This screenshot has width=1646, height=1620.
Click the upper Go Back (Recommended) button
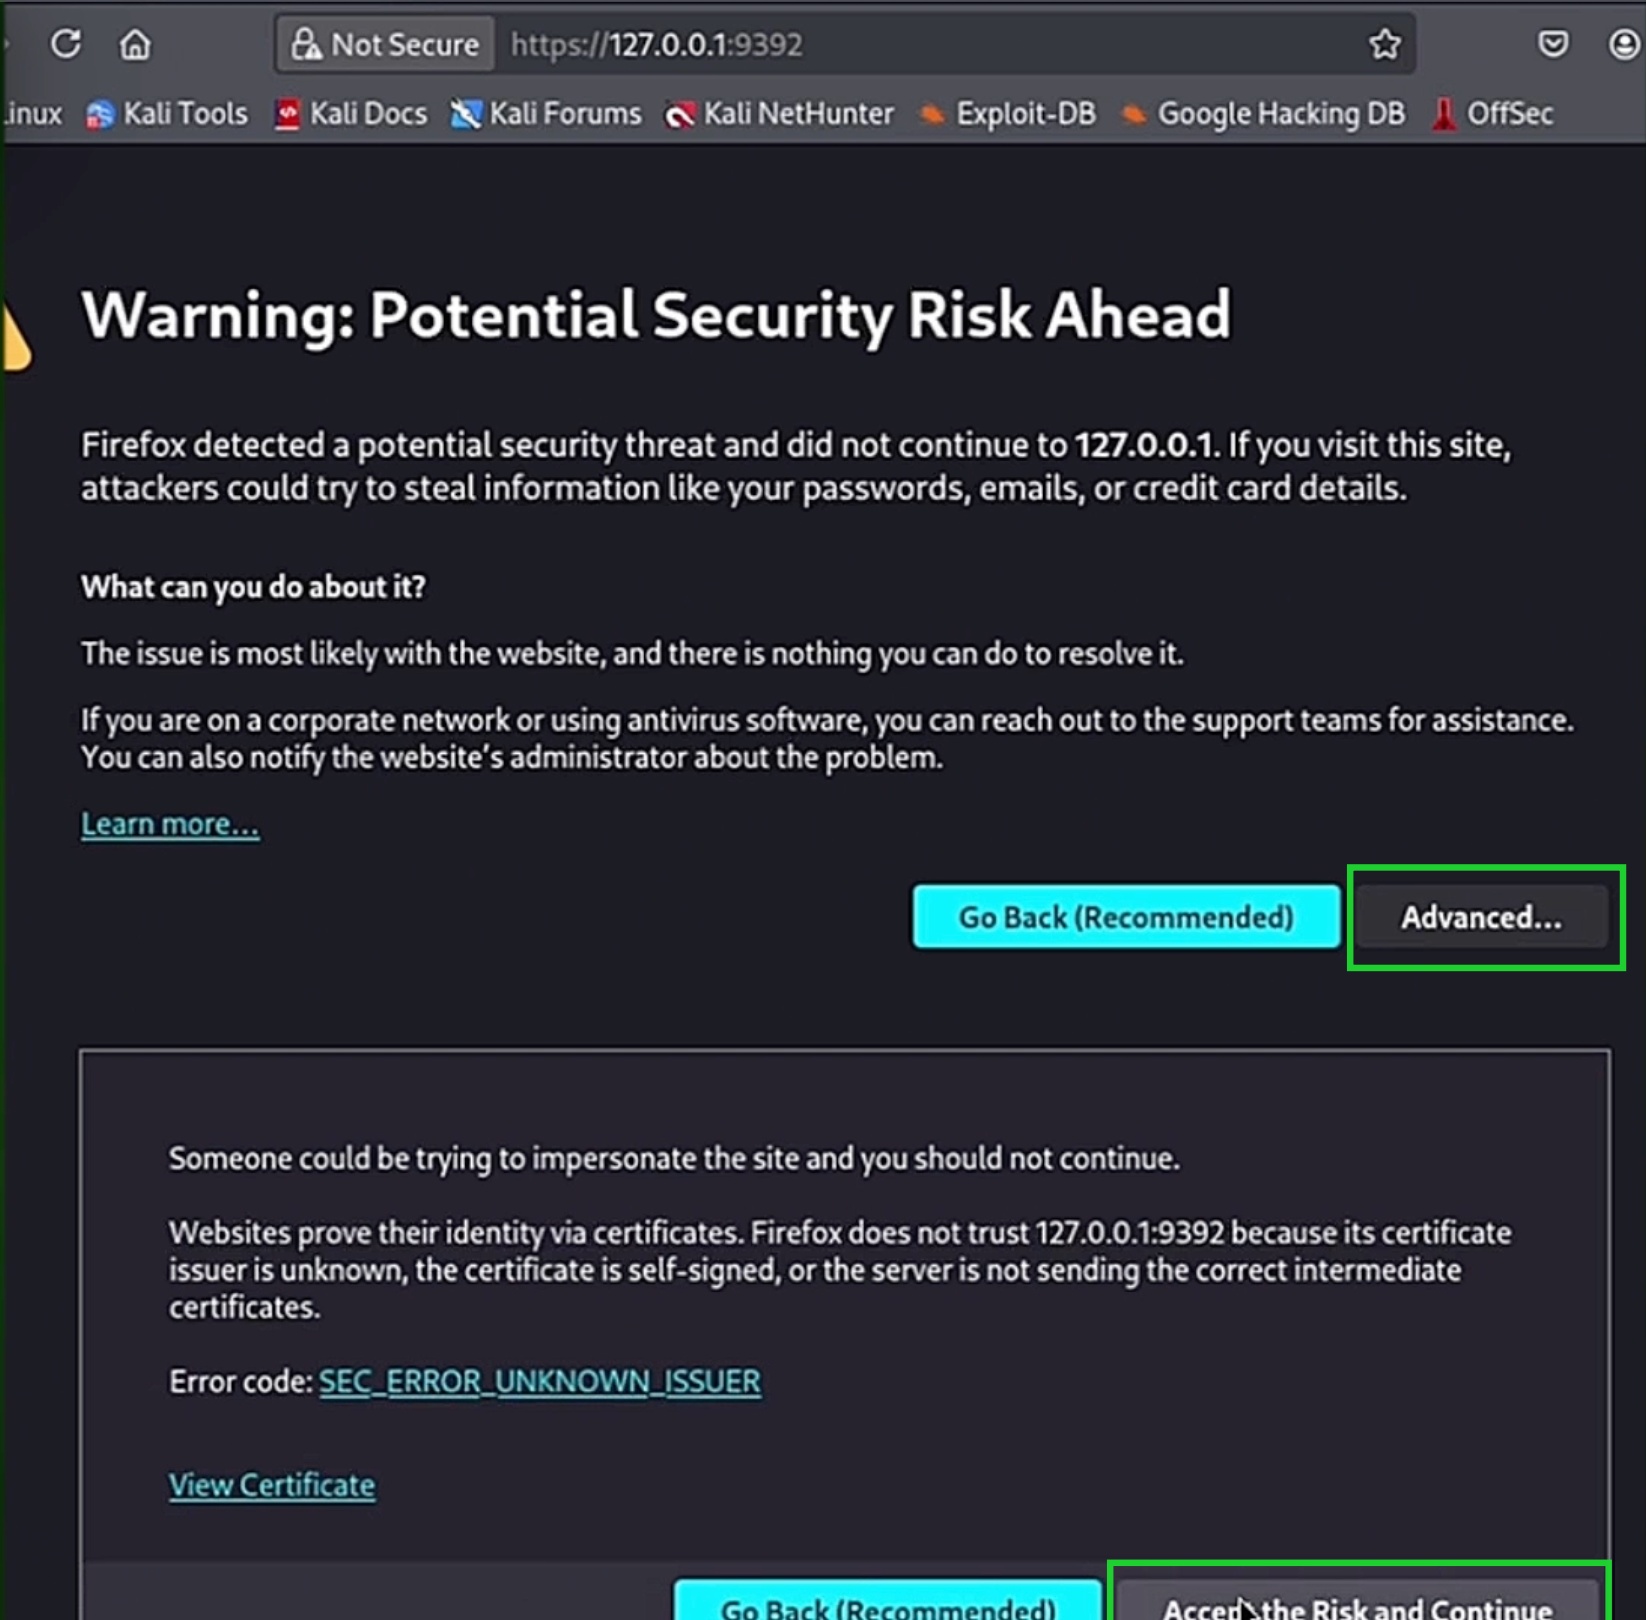coord(1126,917)
